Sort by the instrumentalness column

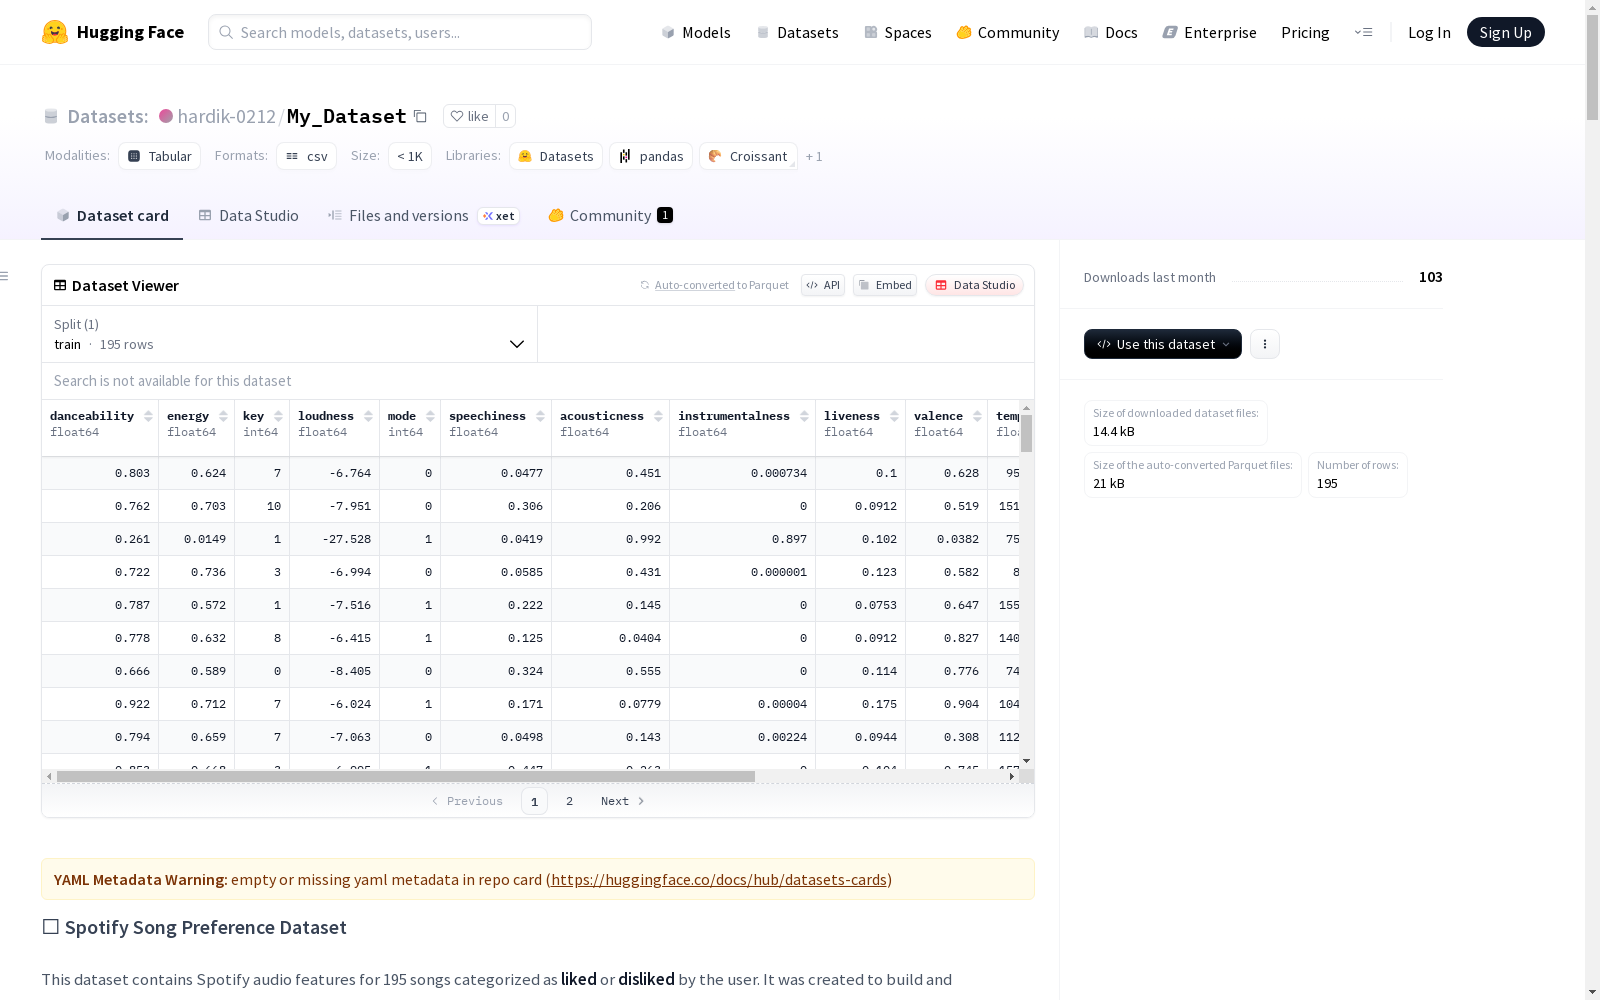click(x=804, y=416)
